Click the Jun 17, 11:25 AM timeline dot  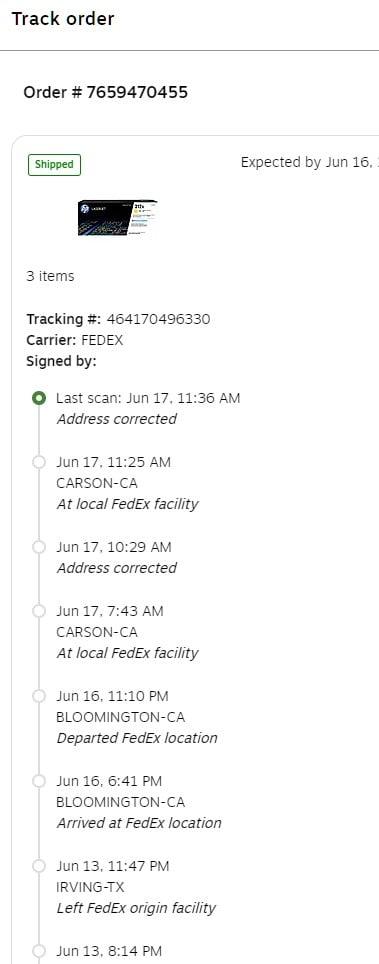point(39,462)
